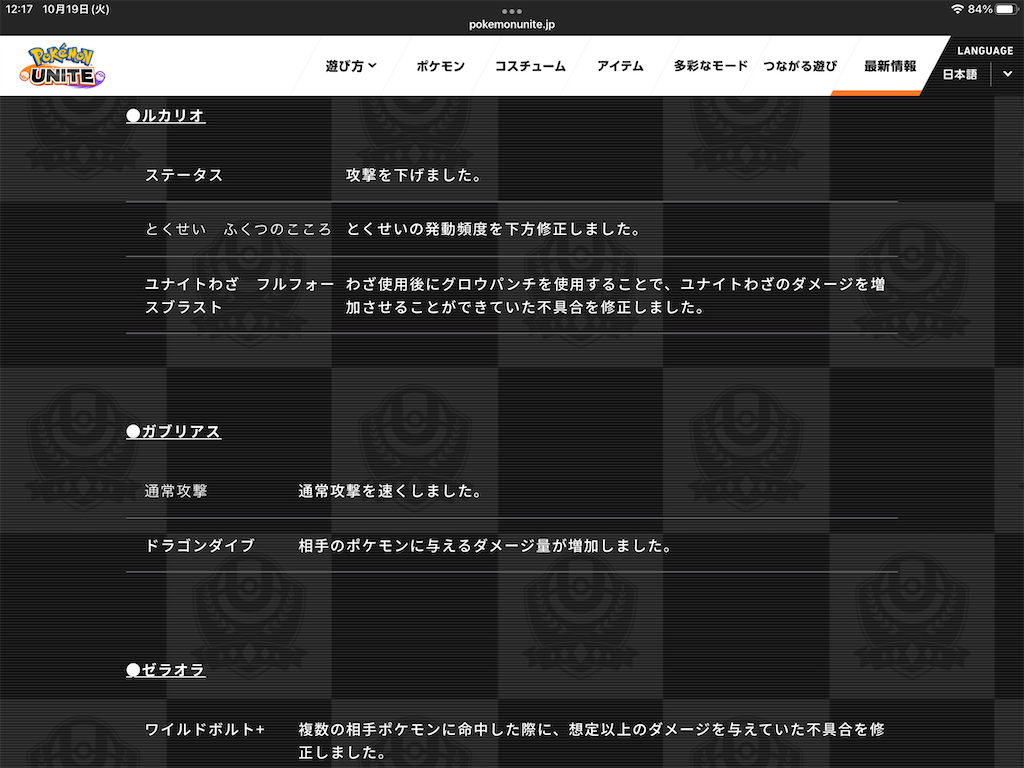Tap the Wi-Fi status icon
Viewport: 1024px width, 768px height.
tap(957, 9)
